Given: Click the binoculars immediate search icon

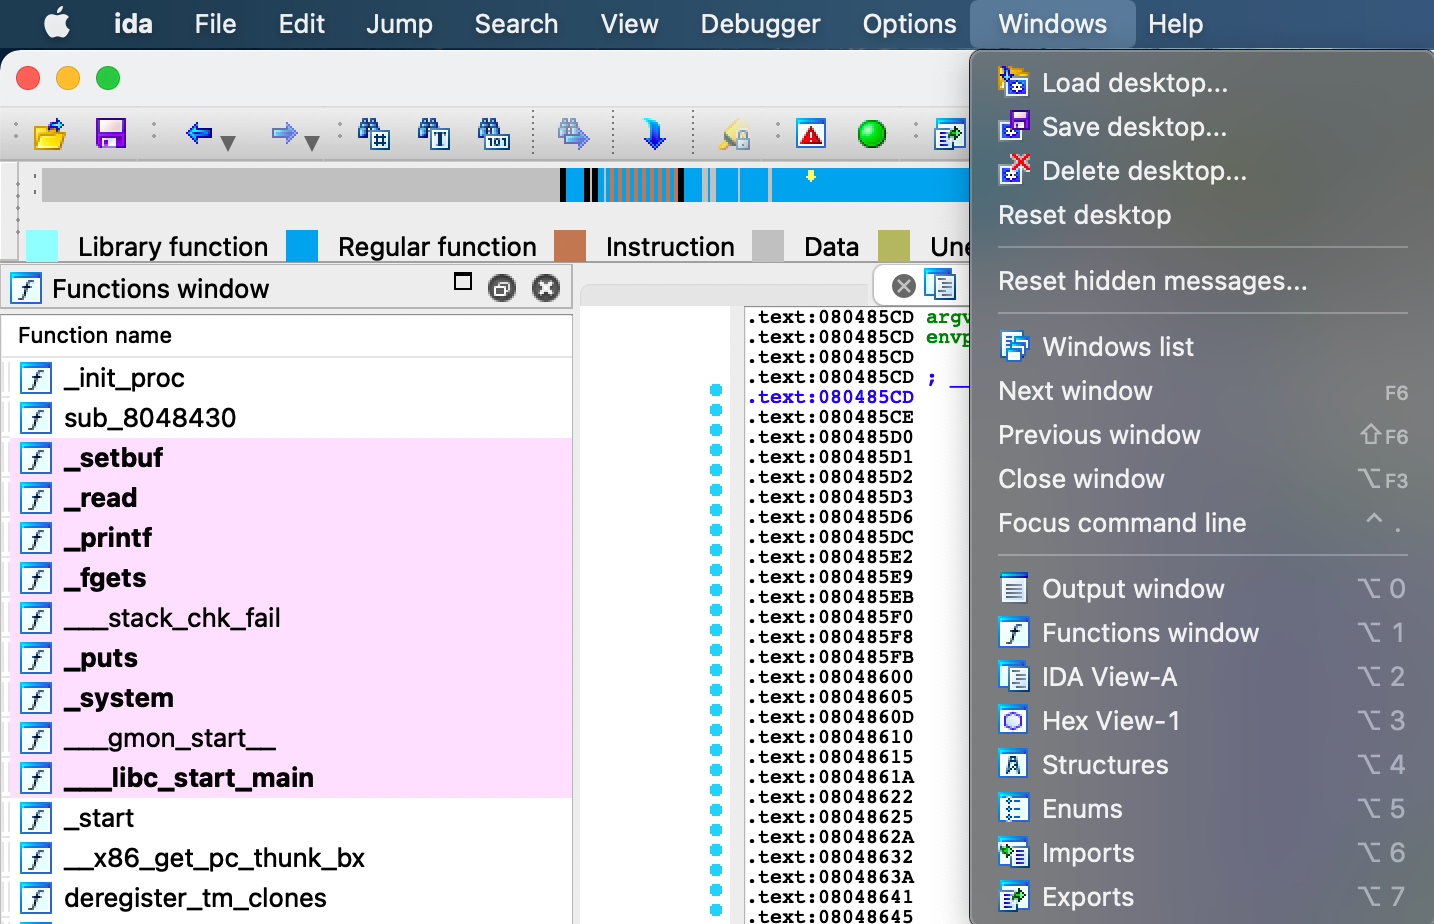Looking at the screenshot, I should click(x=374, y=133).
